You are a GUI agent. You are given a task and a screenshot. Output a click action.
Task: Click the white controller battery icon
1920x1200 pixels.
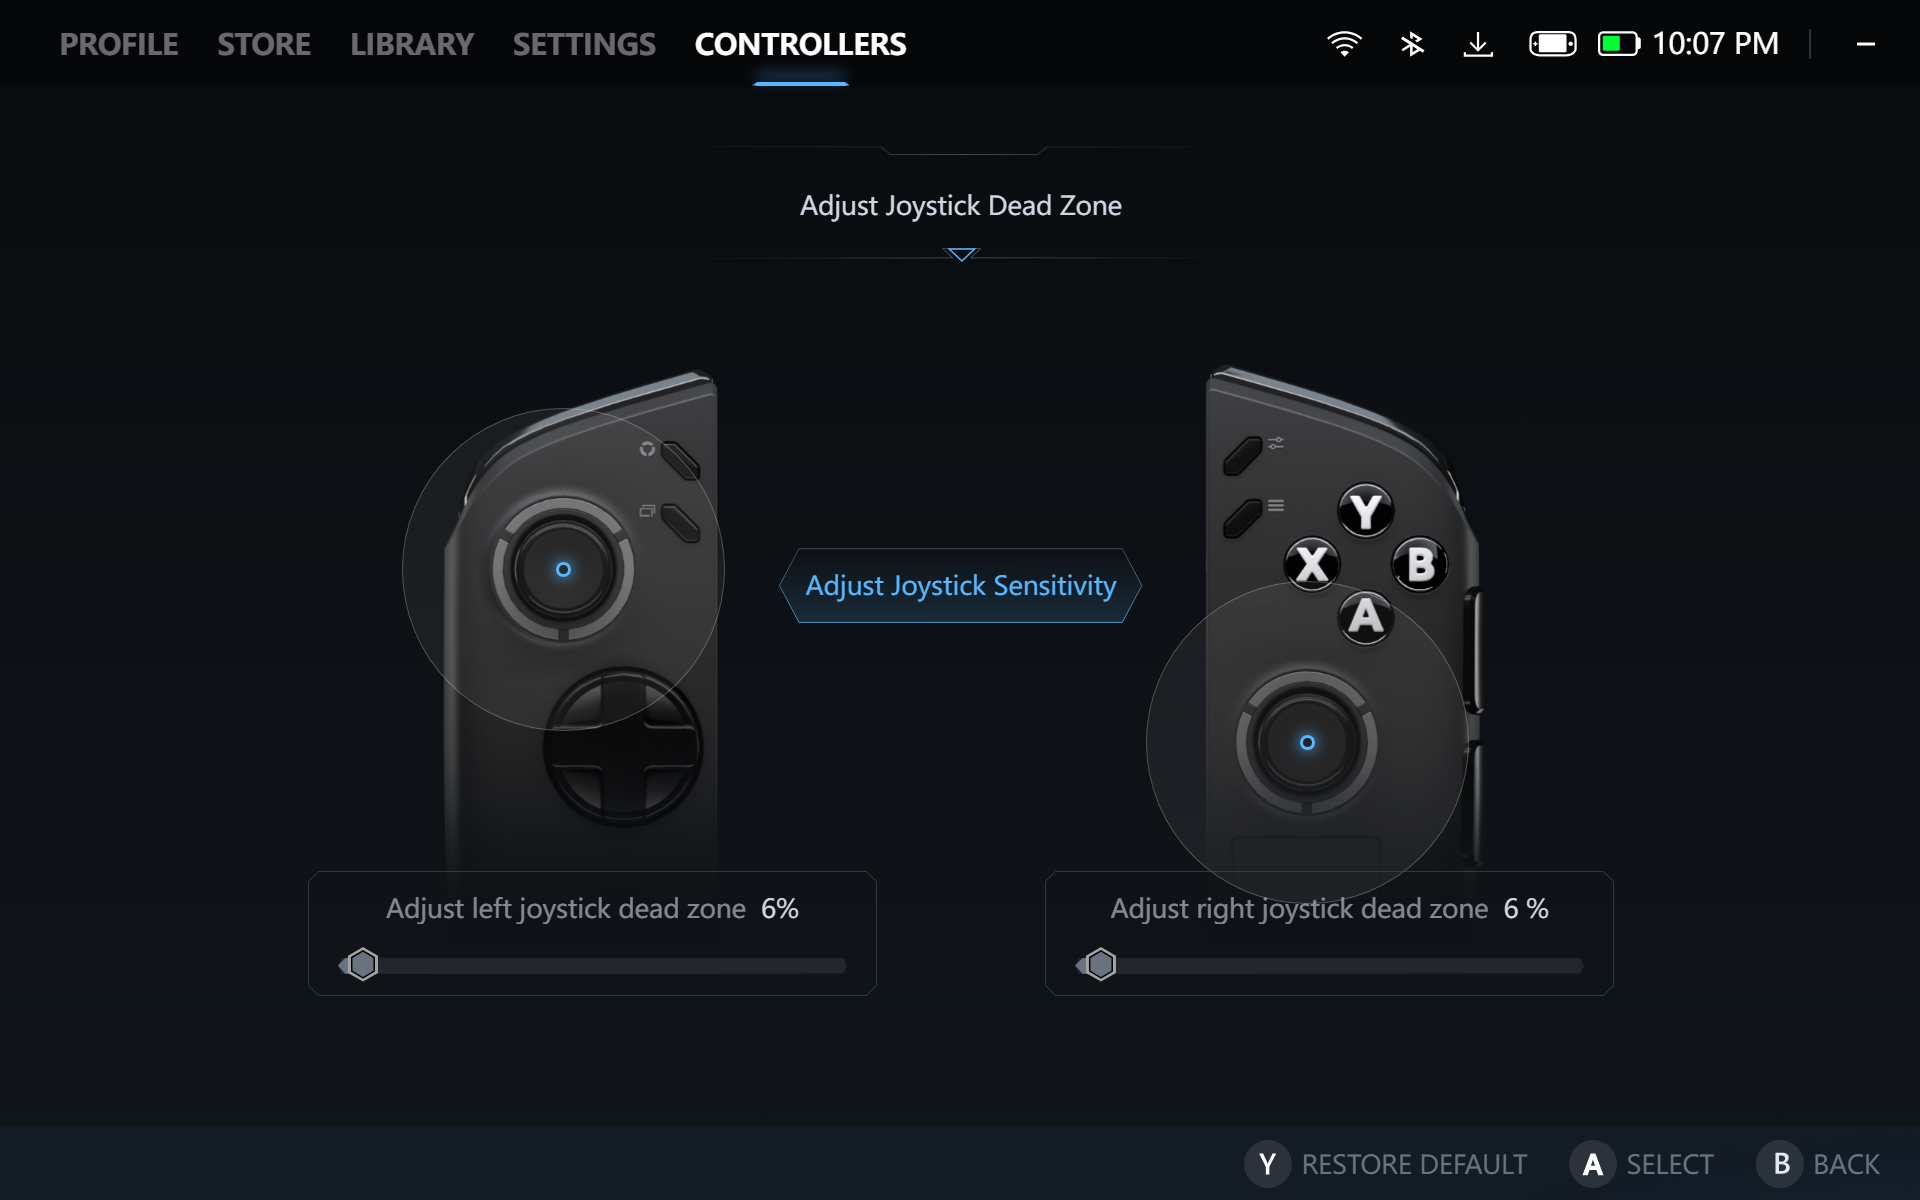(1552, 44)
